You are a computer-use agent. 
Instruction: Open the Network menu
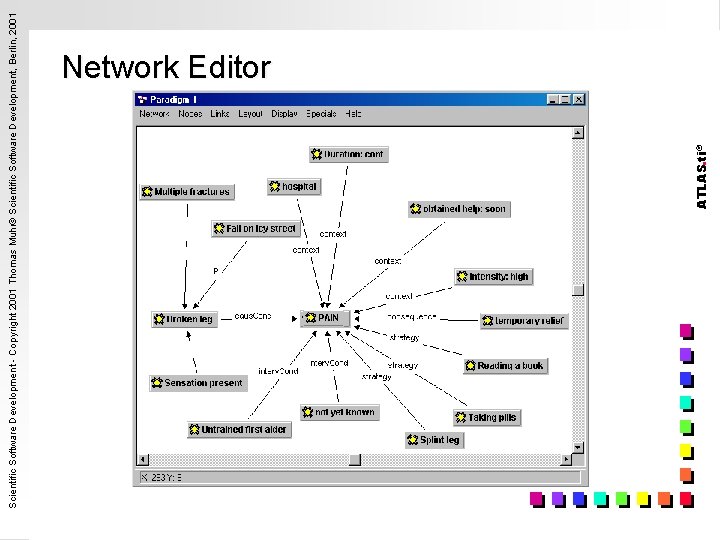154,113
